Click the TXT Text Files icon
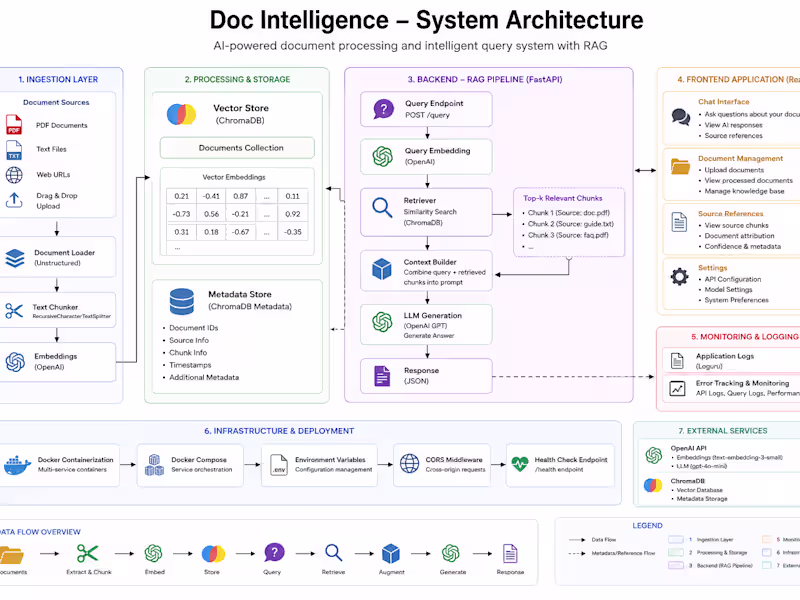 pos(14,150)
